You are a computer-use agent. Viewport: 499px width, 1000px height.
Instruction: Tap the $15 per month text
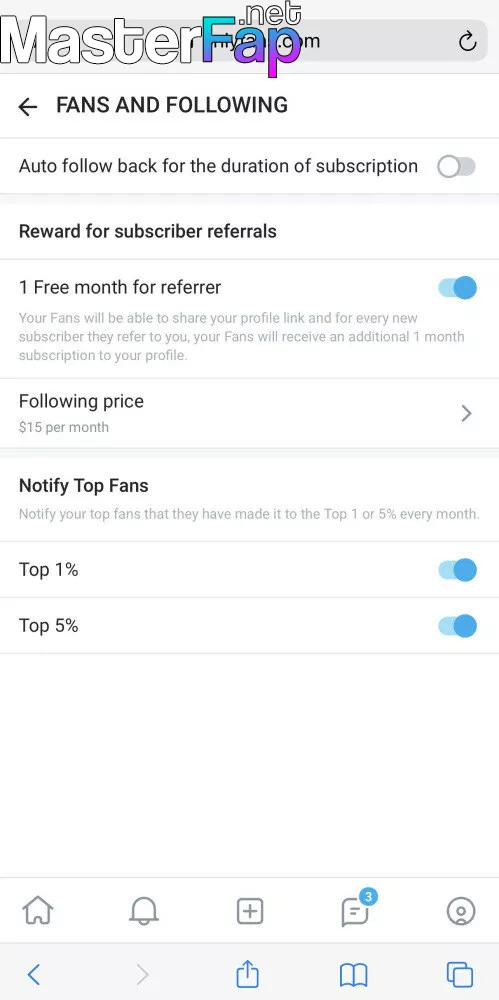[64, 427]
